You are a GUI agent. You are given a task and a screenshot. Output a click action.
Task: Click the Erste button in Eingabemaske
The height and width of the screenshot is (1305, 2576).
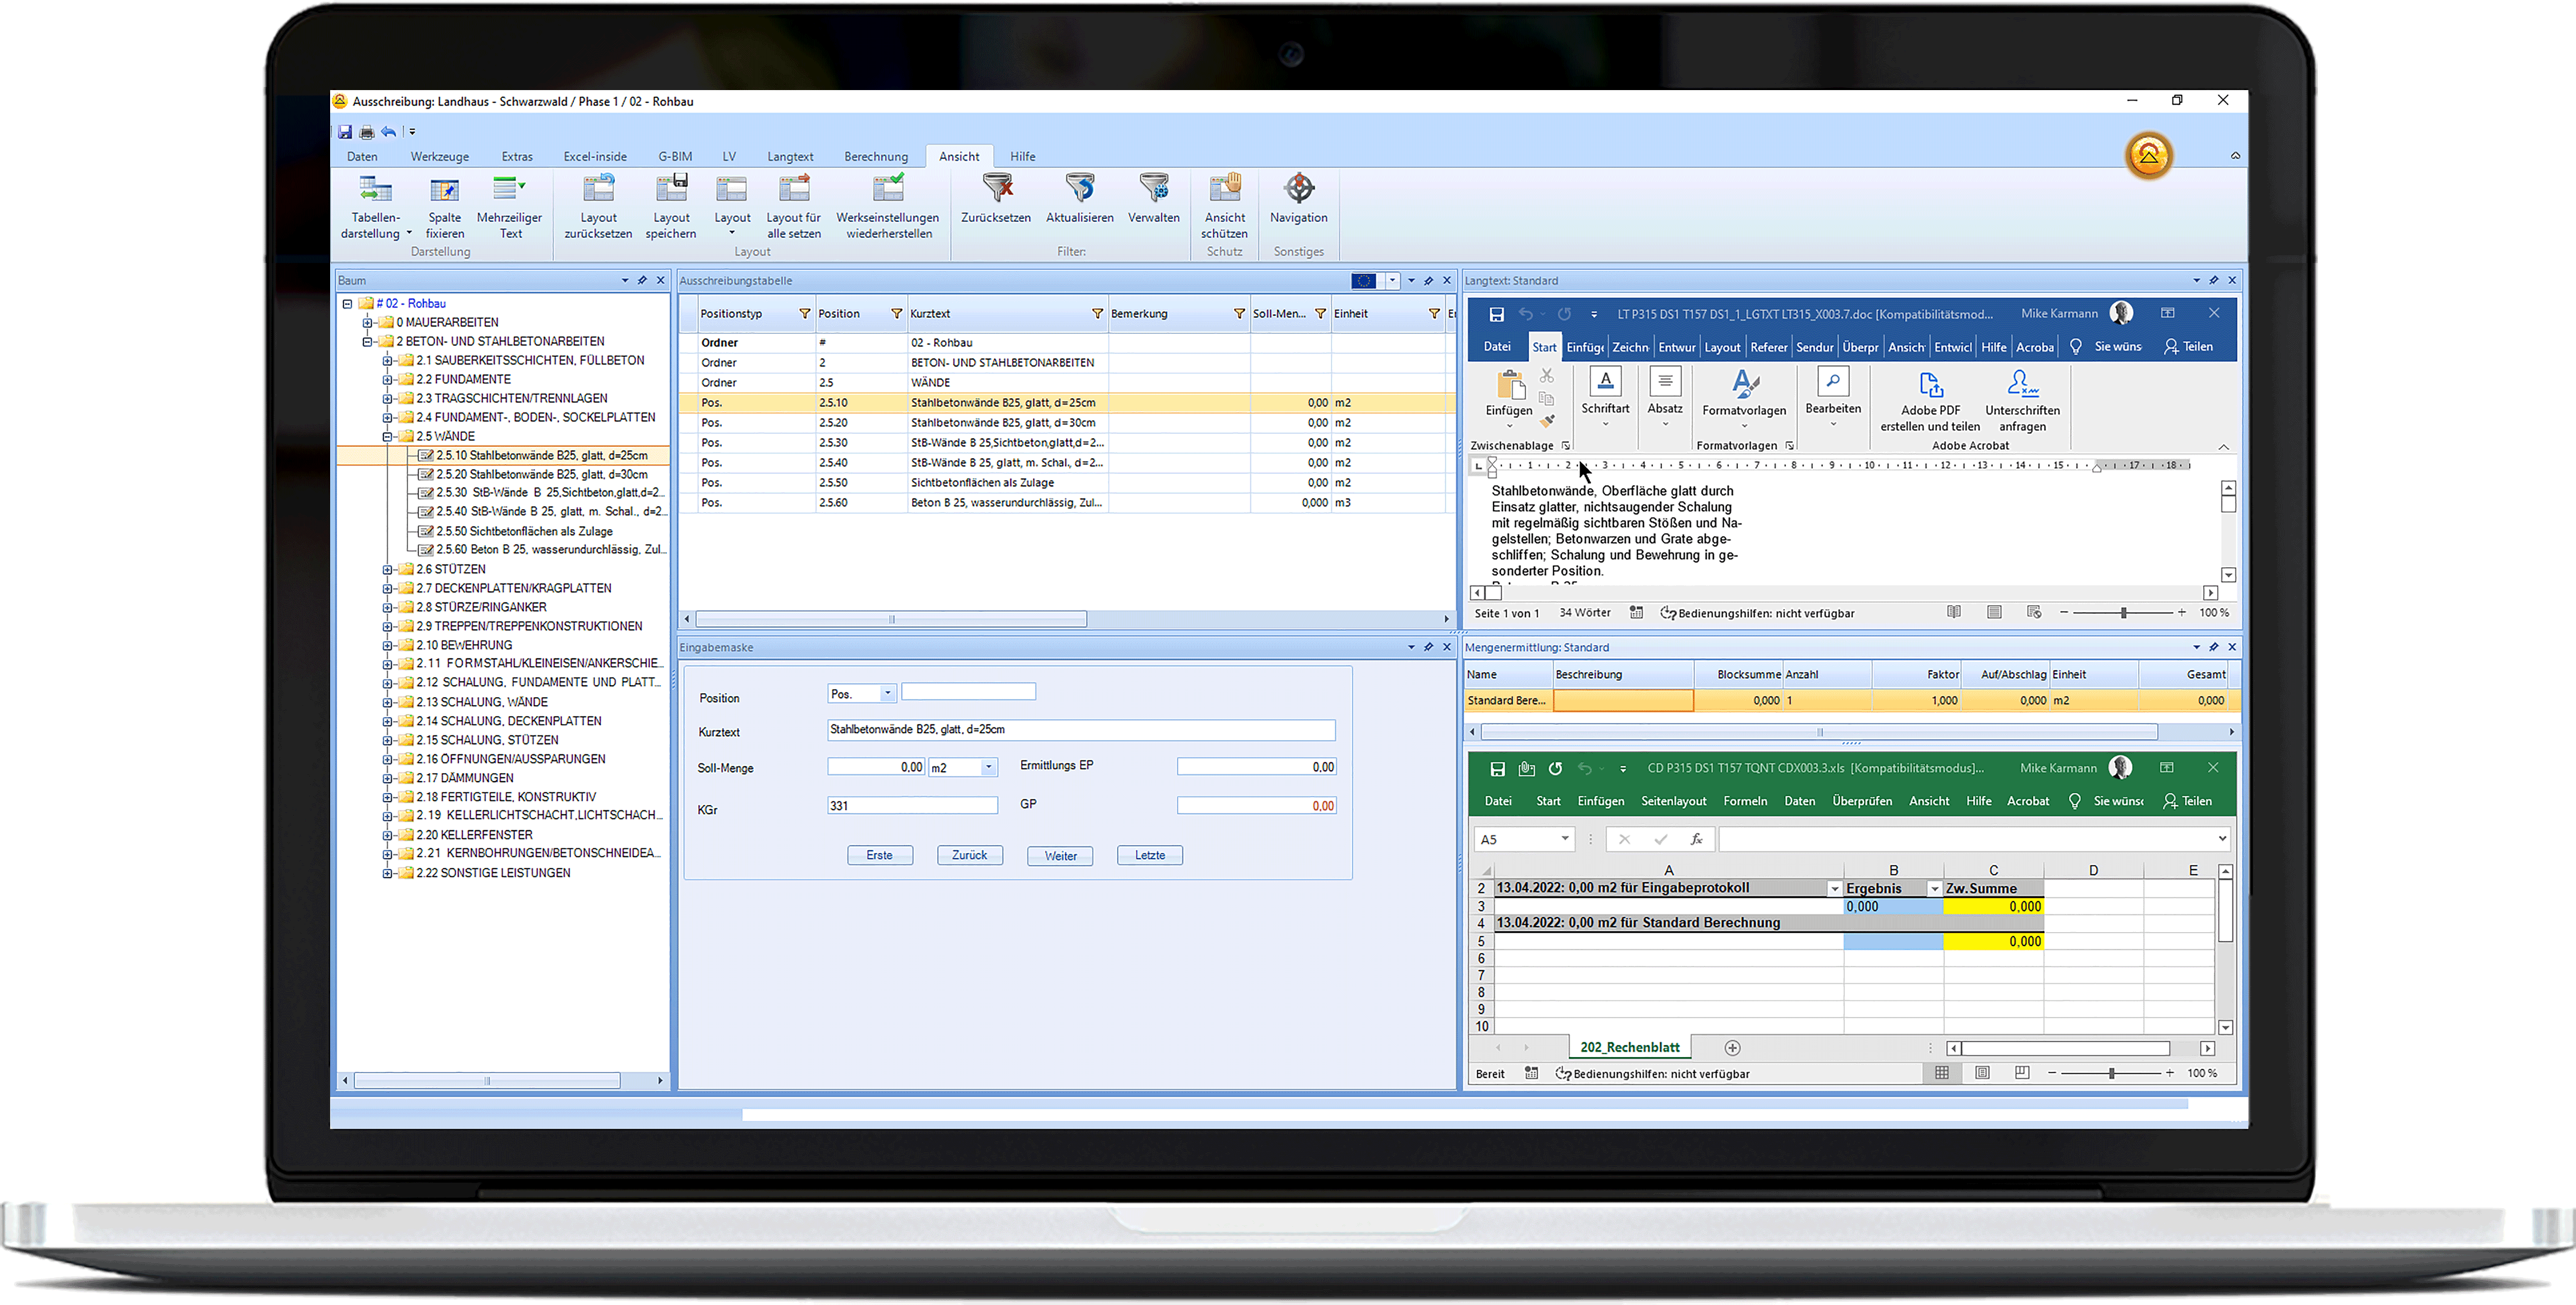880,855
